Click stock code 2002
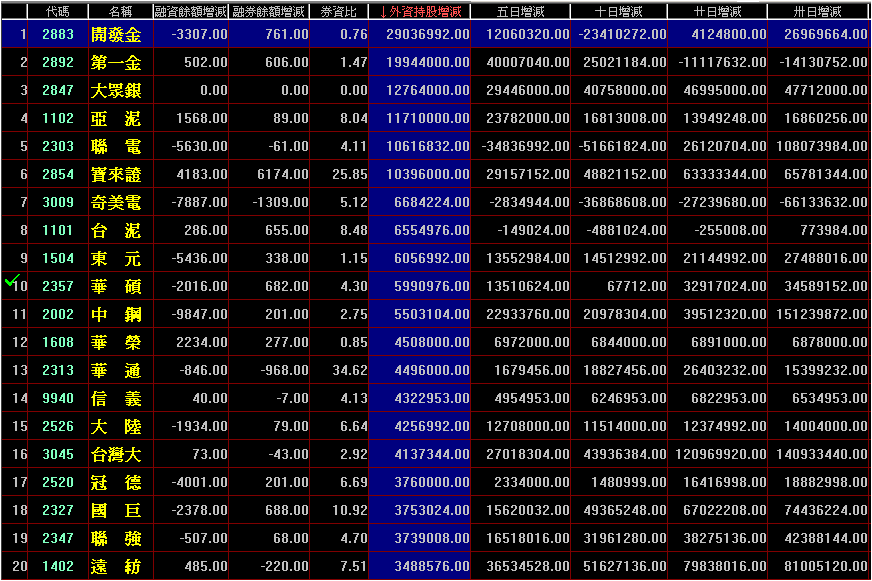This screenshot has width=872, height=581. click(x=58, y=314)
